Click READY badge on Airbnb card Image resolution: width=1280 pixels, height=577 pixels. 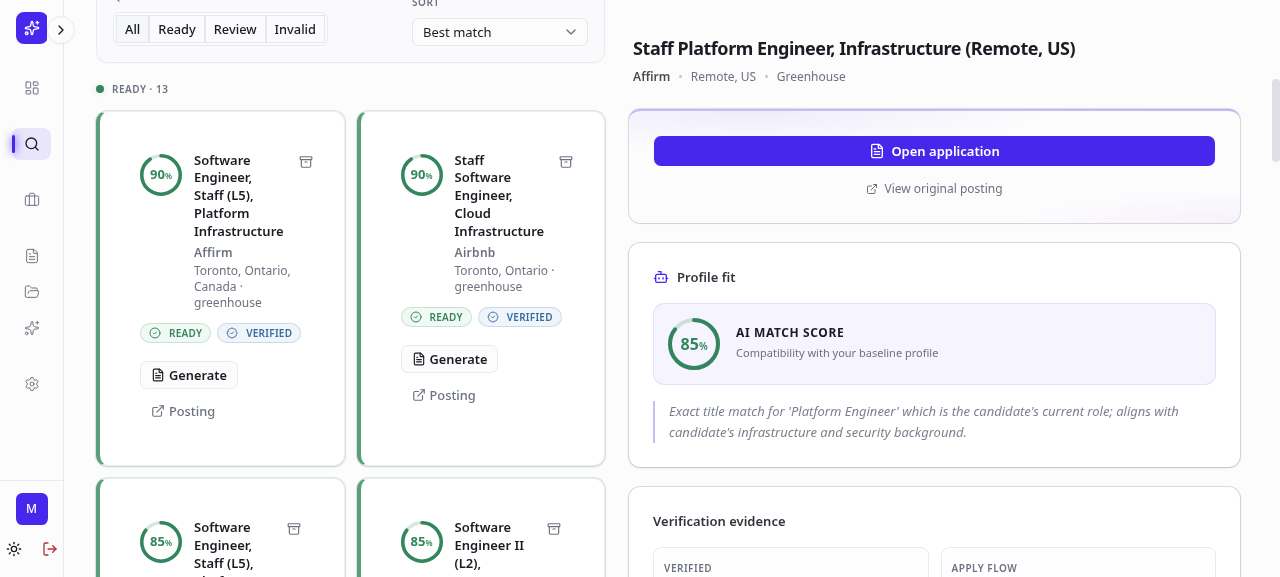(437, 317)
